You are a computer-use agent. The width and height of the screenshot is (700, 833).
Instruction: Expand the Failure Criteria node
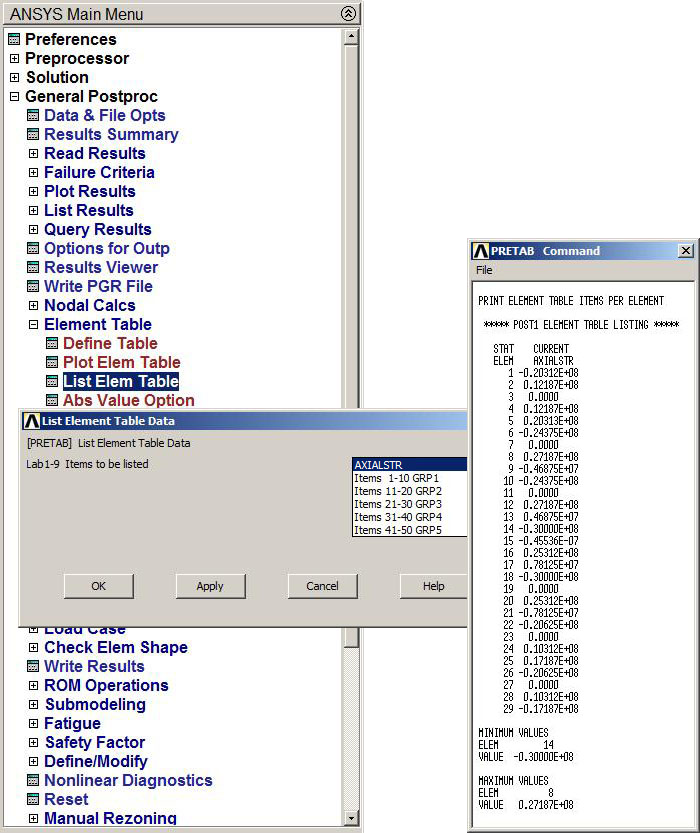coord(33,173)
